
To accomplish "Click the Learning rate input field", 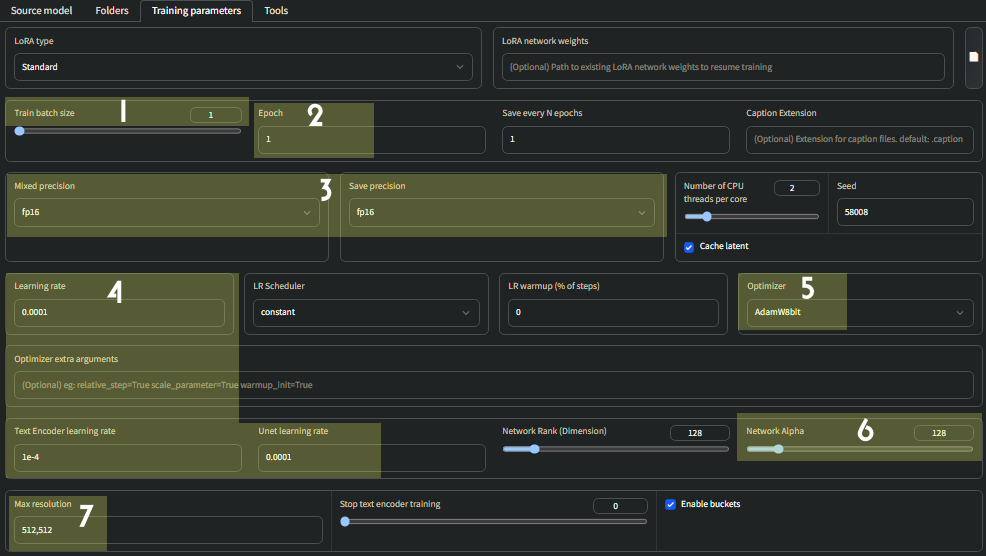I will (x=120, y=313).
